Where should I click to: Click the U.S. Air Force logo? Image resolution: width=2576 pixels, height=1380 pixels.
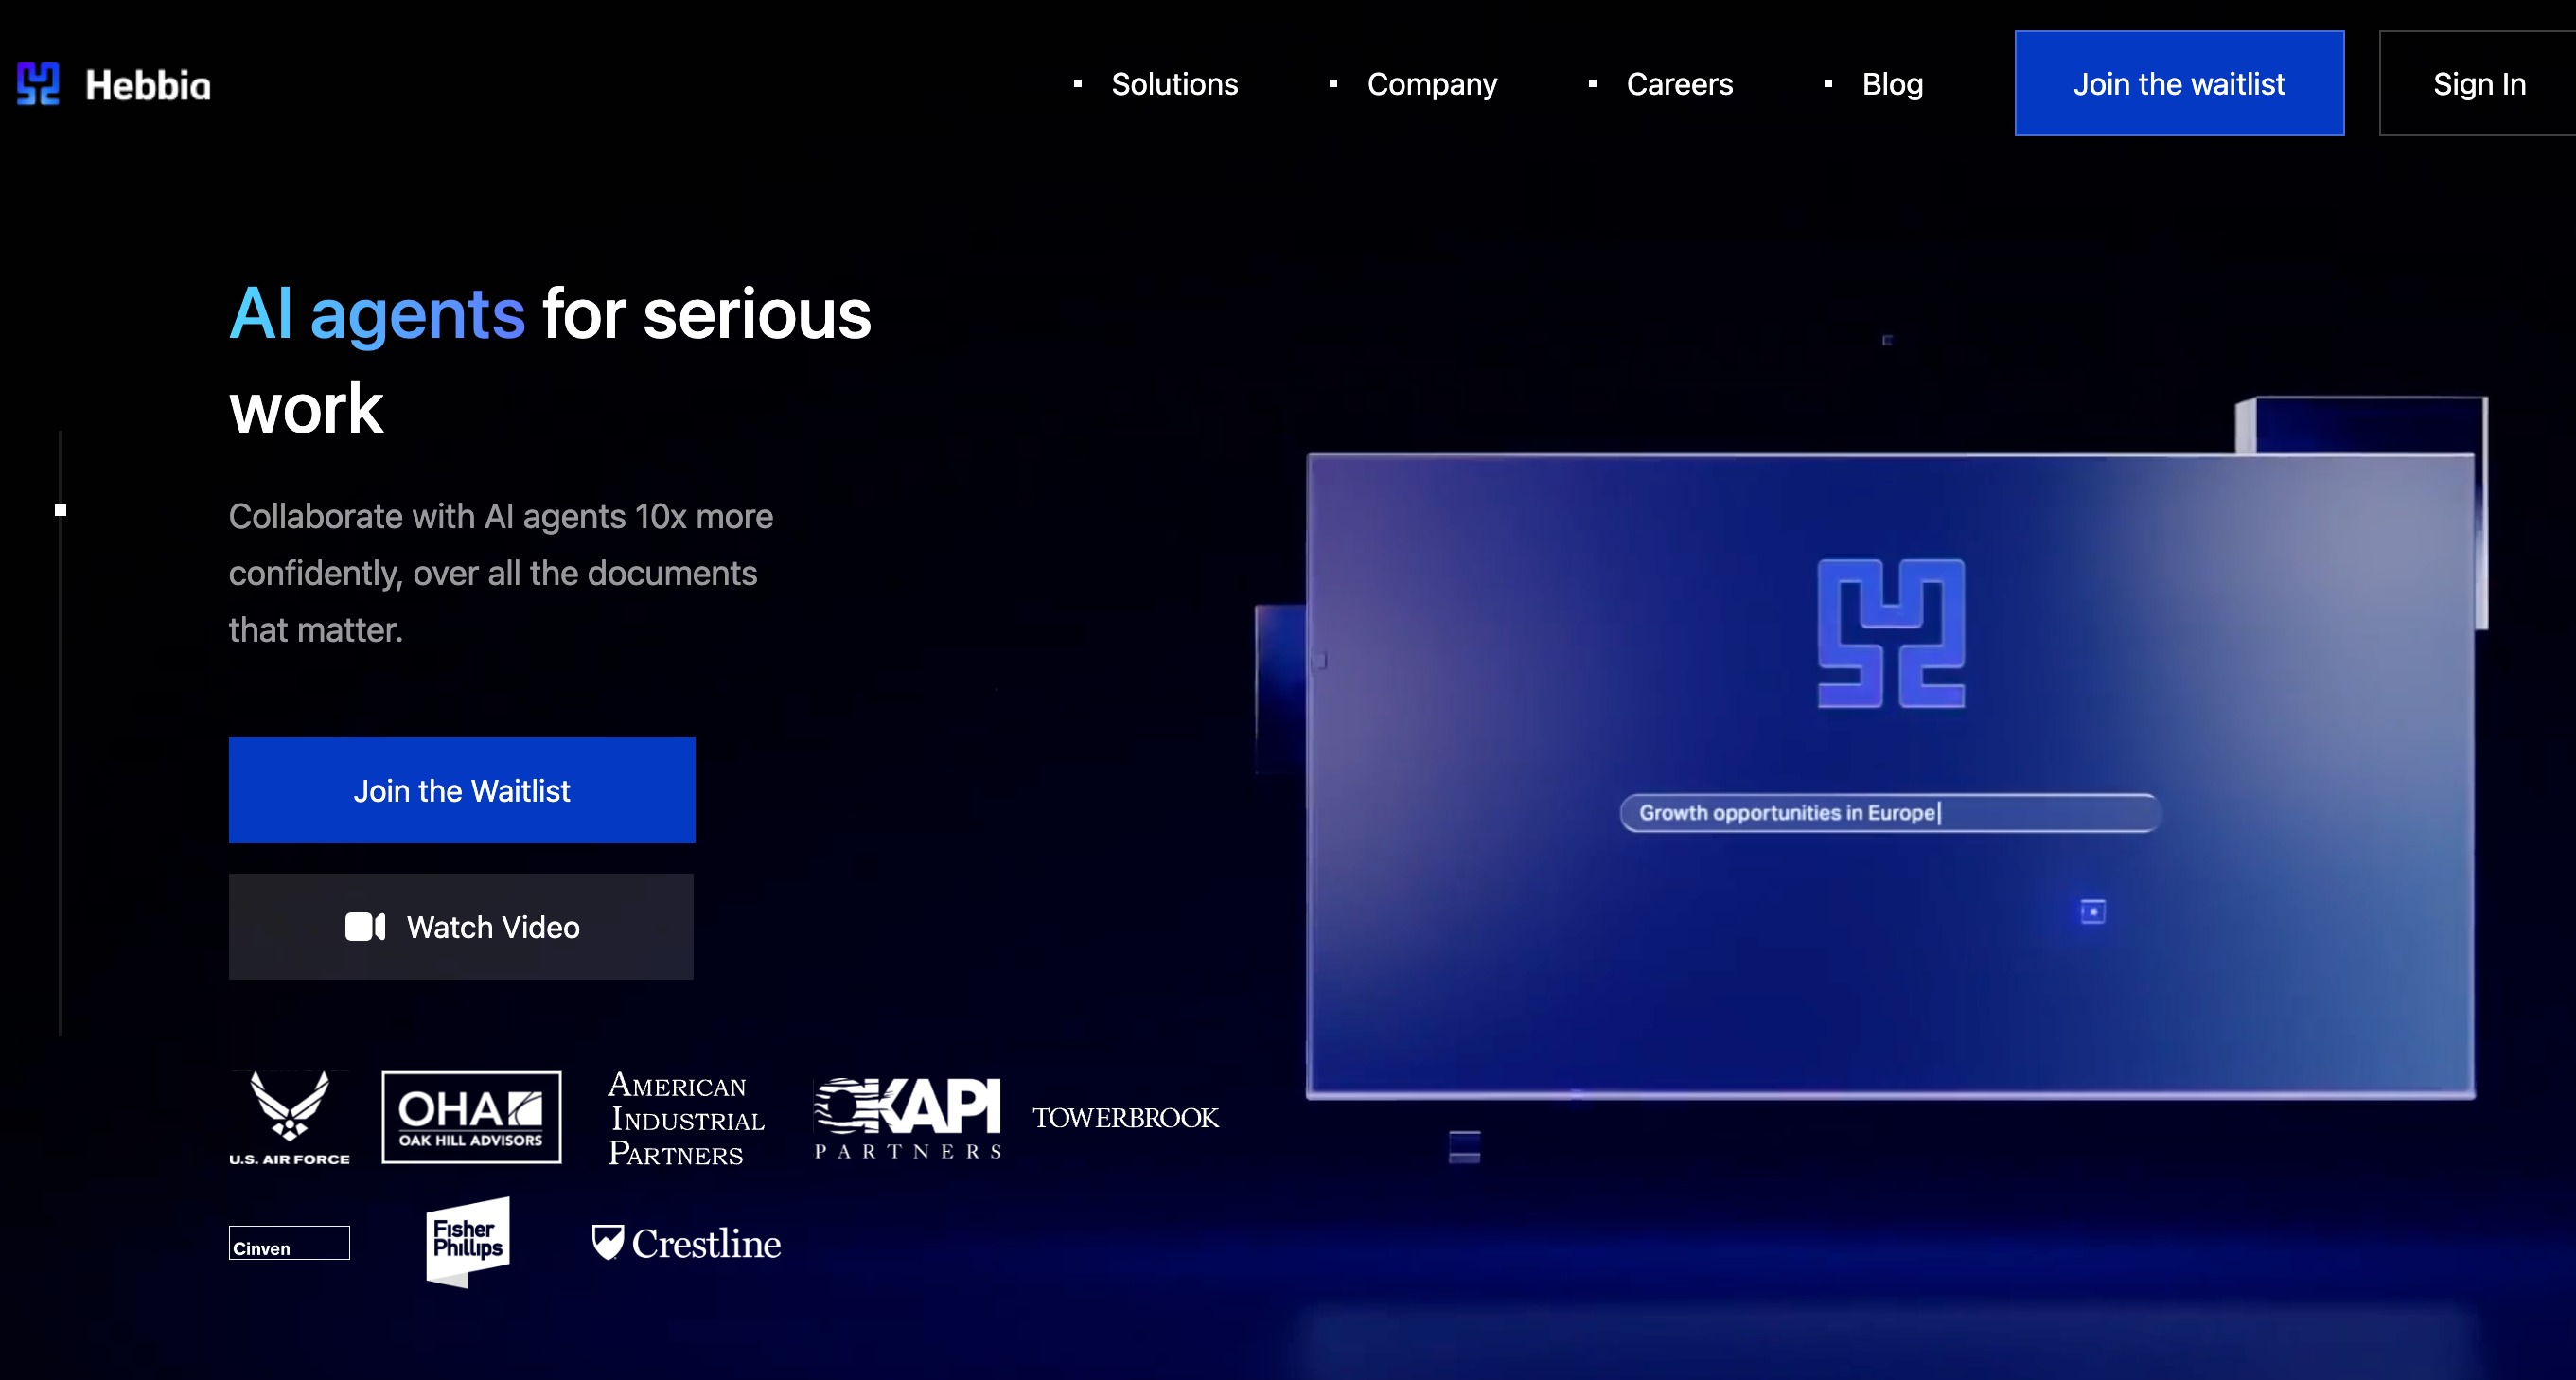pyautogui.click(x=290, y=1117)
